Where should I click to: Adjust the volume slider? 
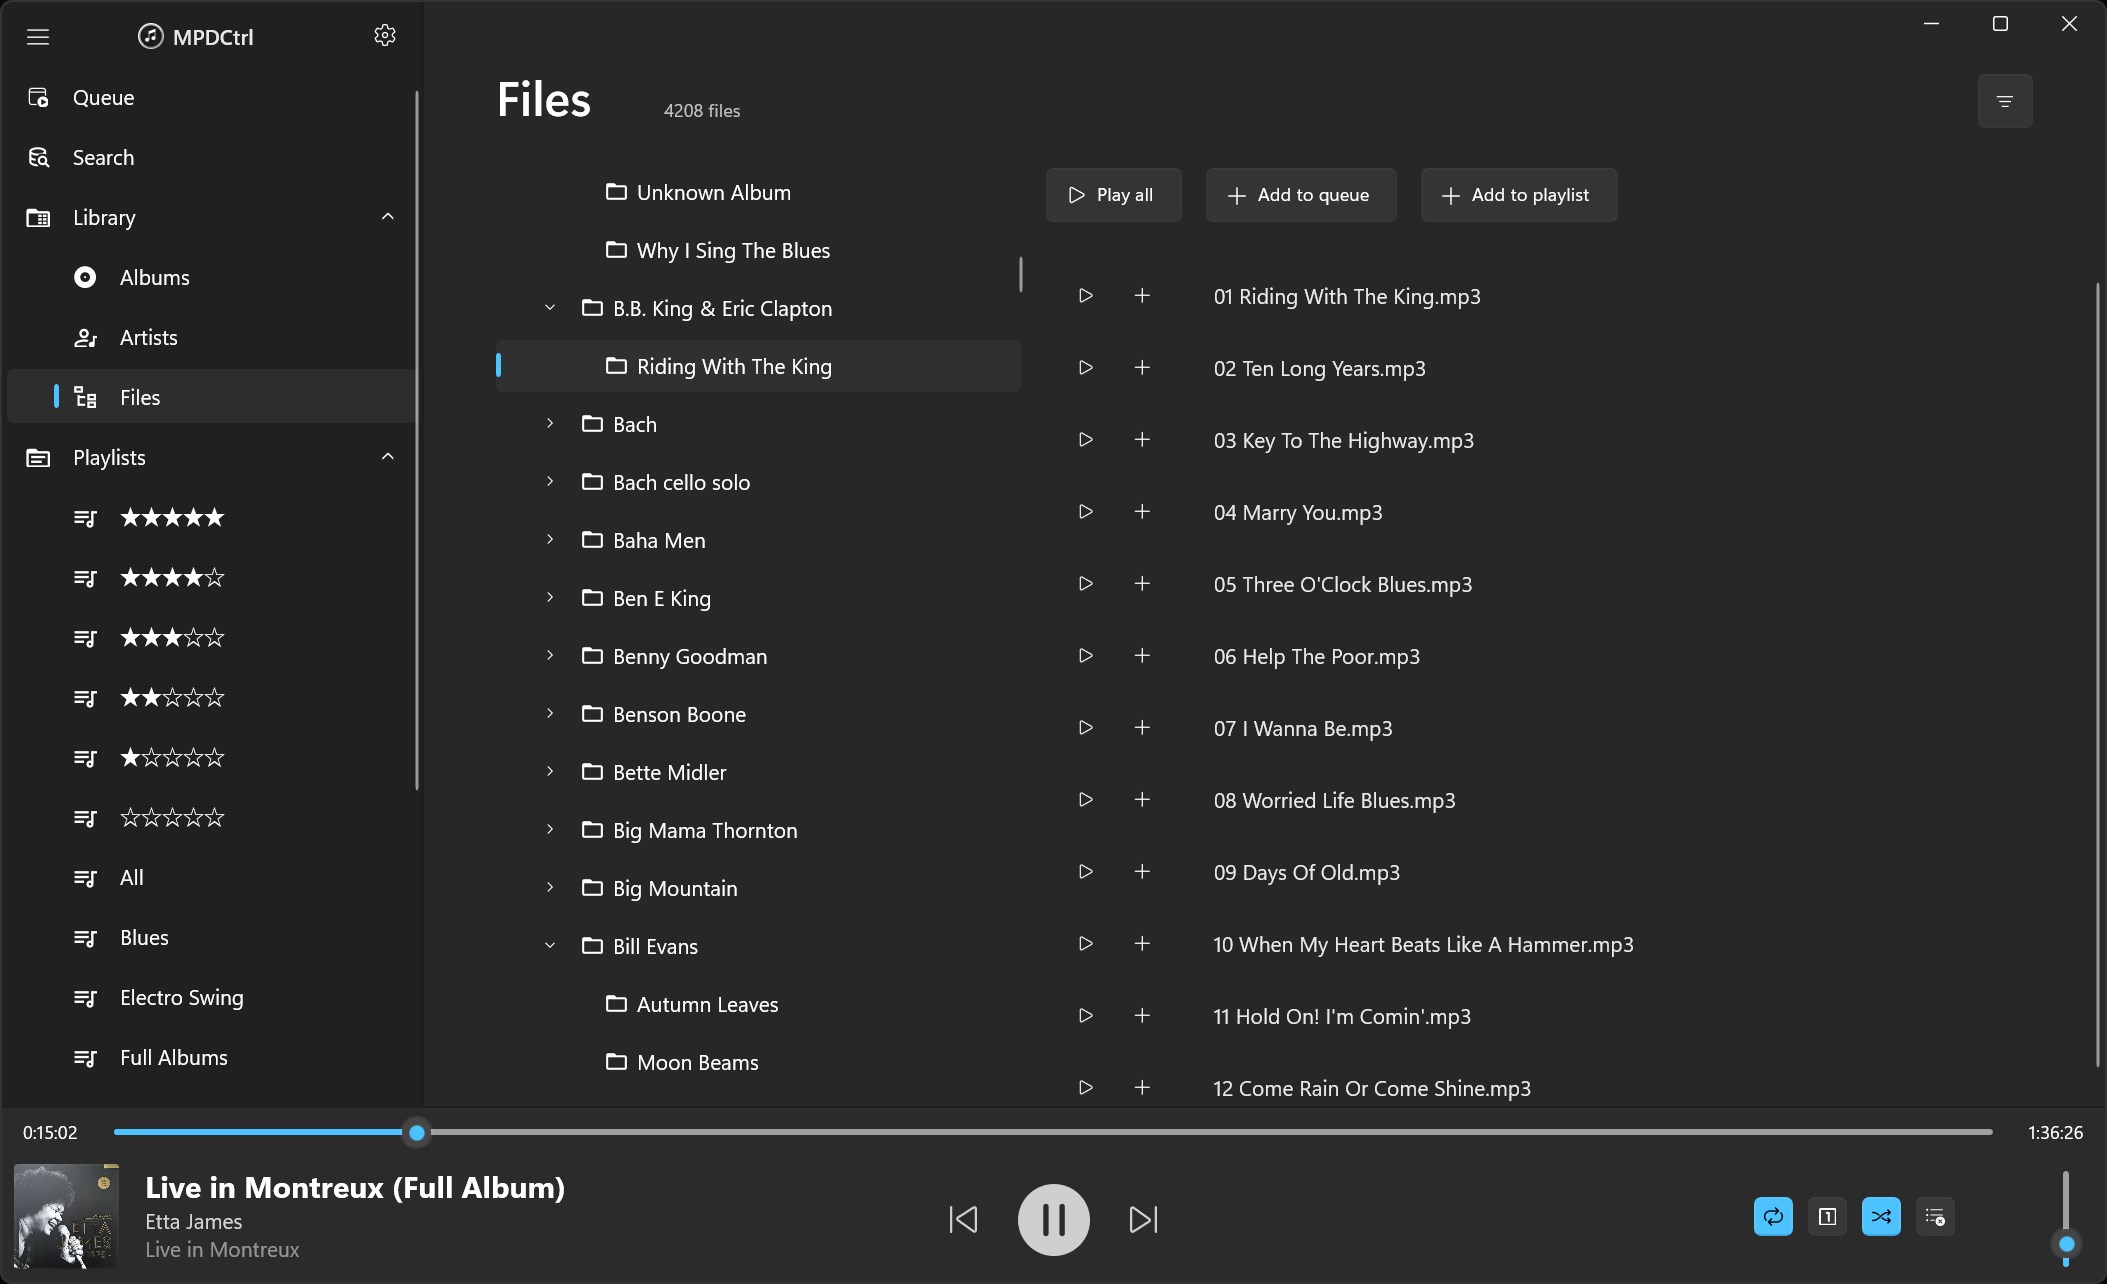[2066, 1219]
